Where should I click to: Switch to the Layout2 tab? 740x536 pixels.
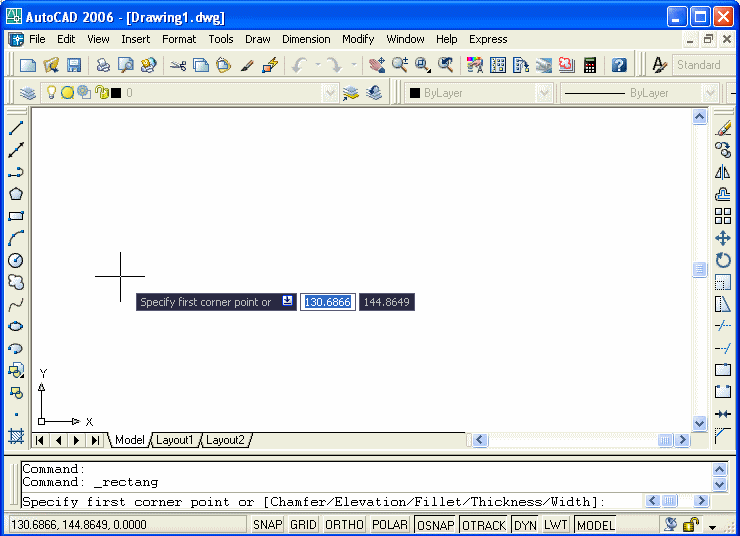coord(226,440)
